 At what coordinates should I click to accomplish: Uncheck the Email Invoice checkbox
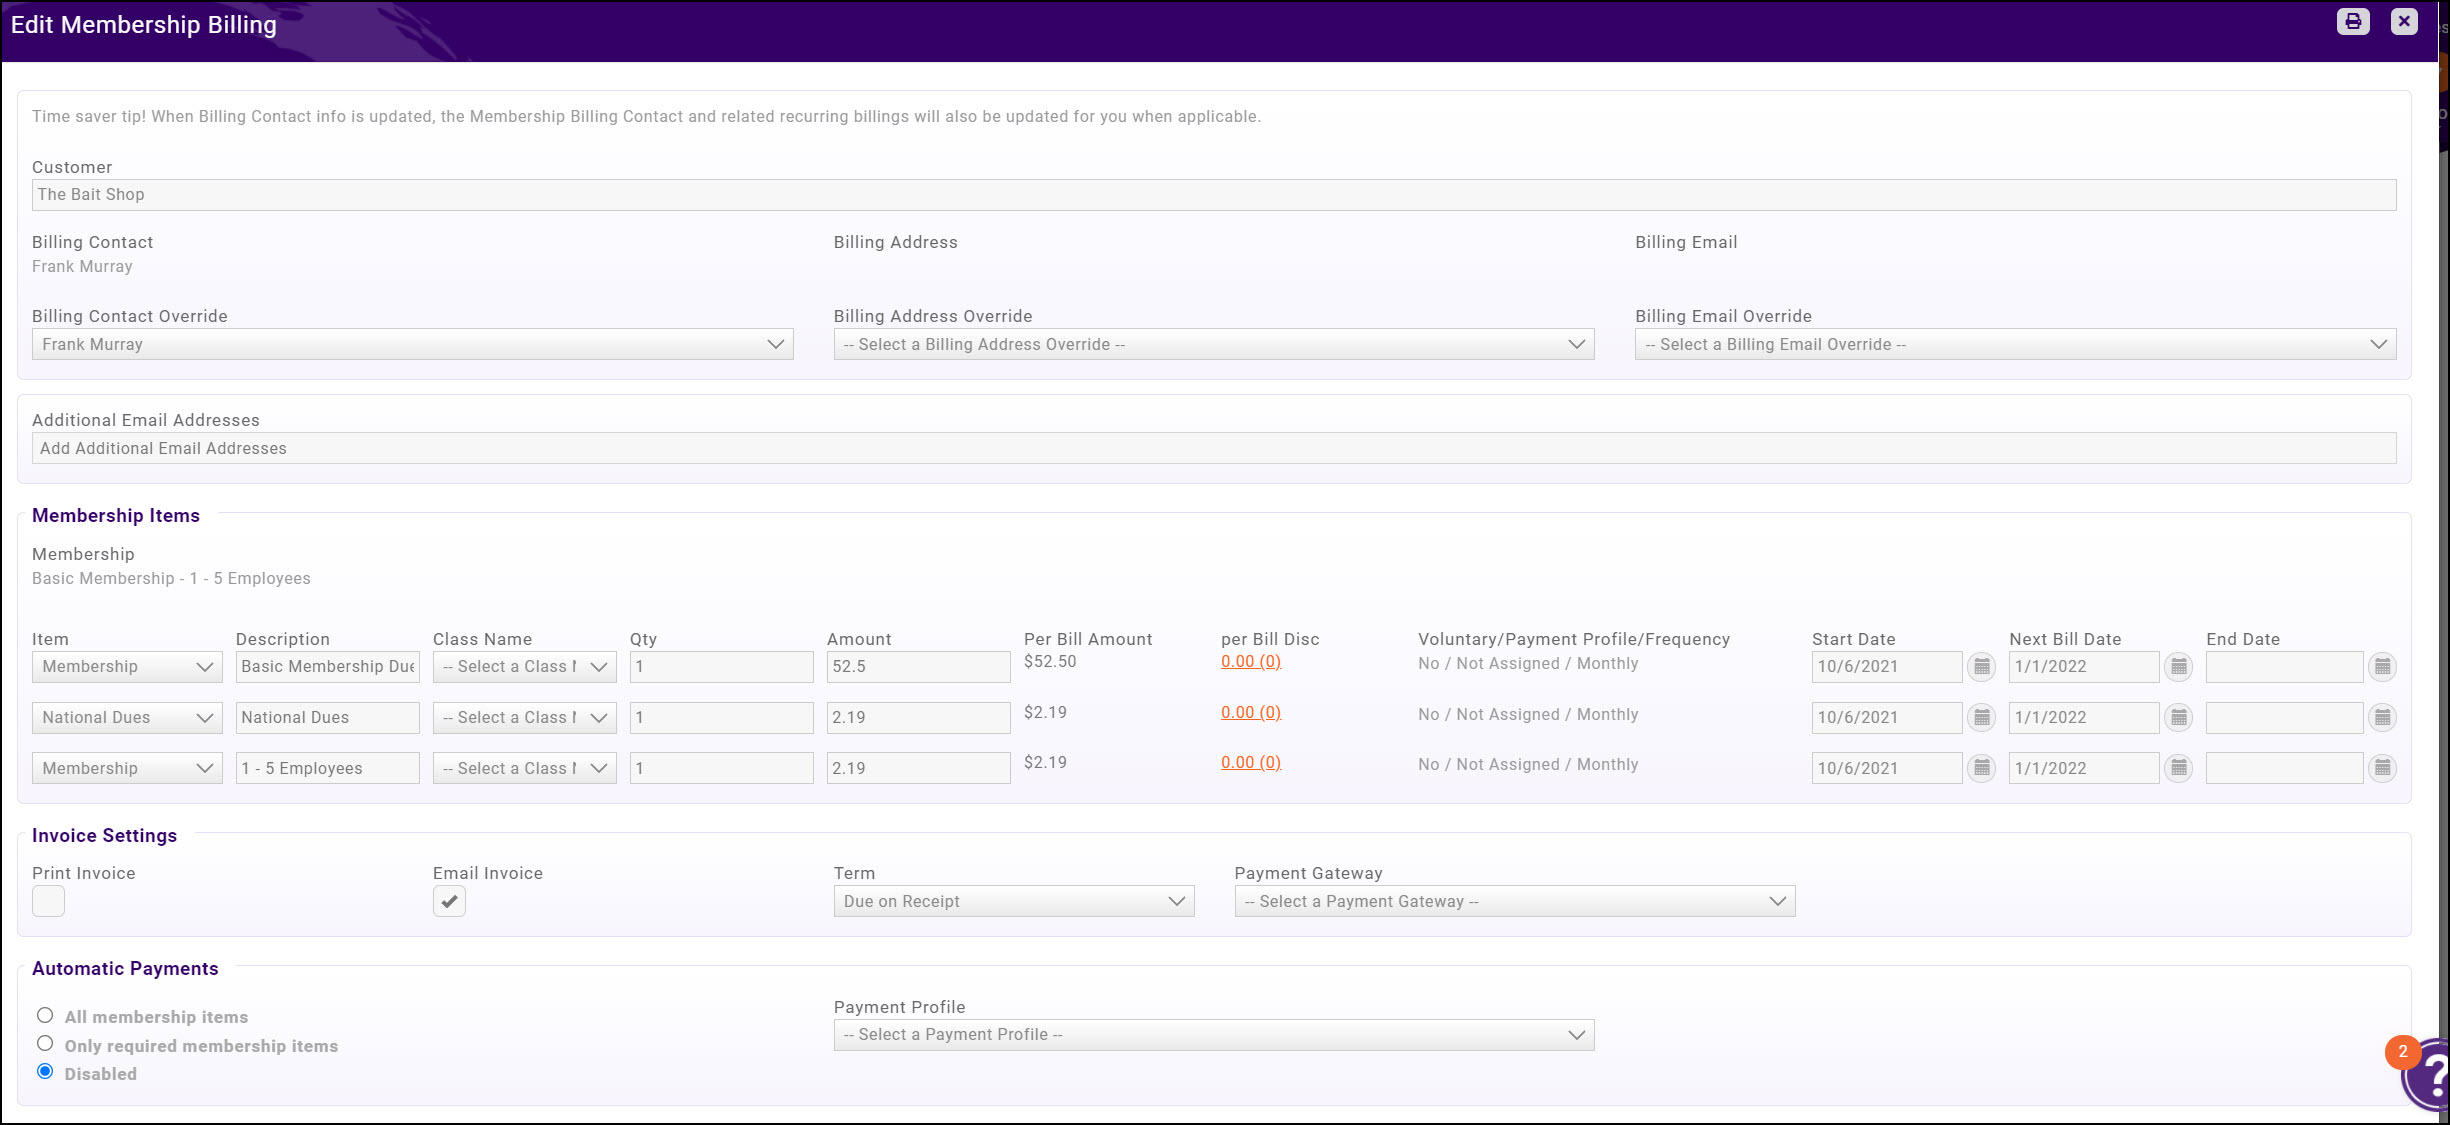449,900
